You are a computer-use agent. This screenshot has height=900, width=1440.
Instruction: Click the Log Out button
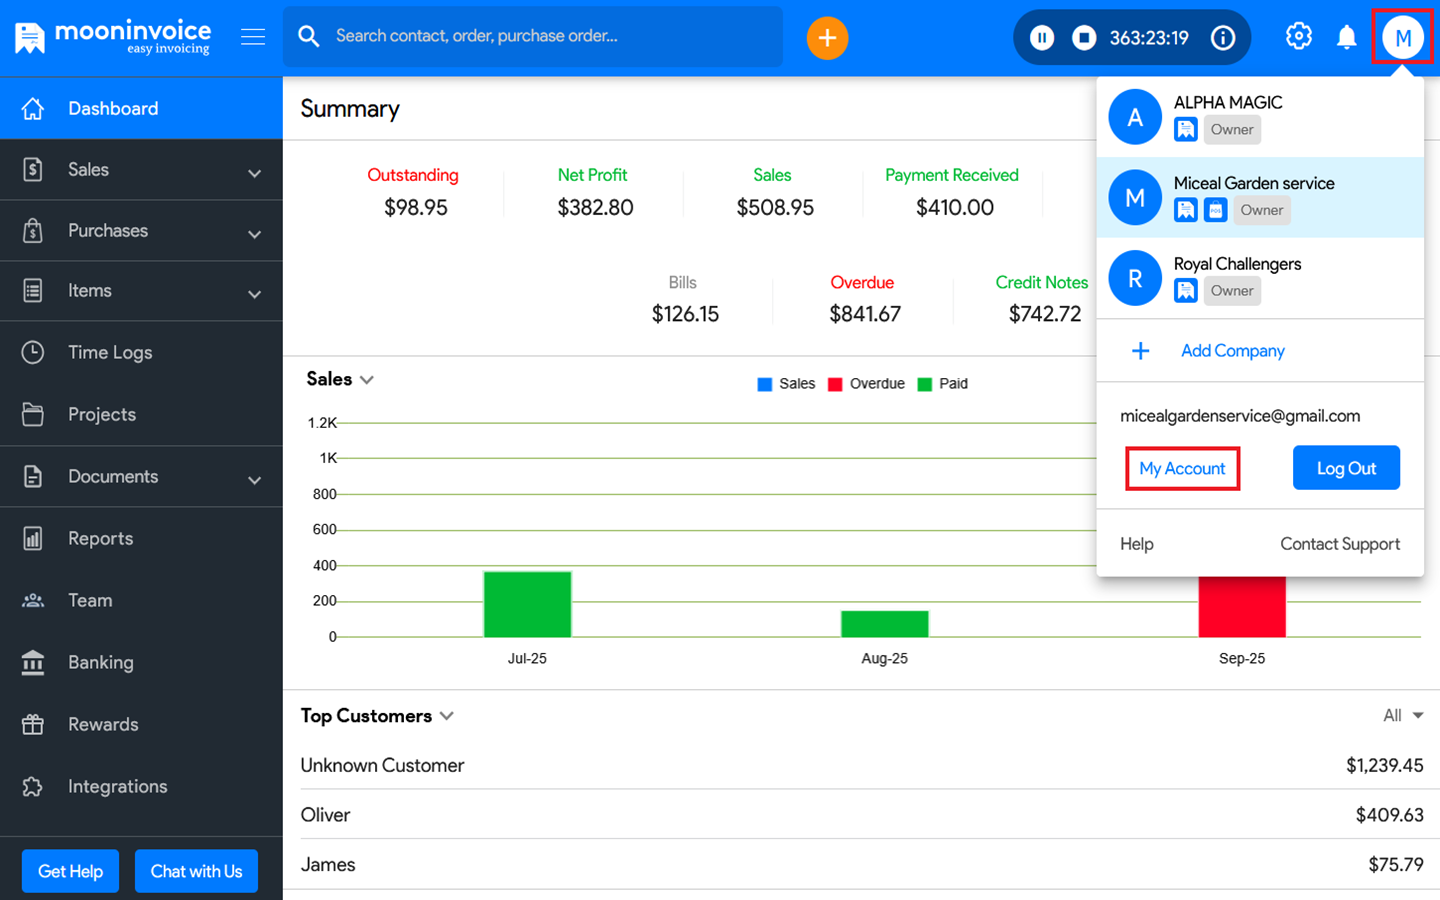coord(1345,468)
